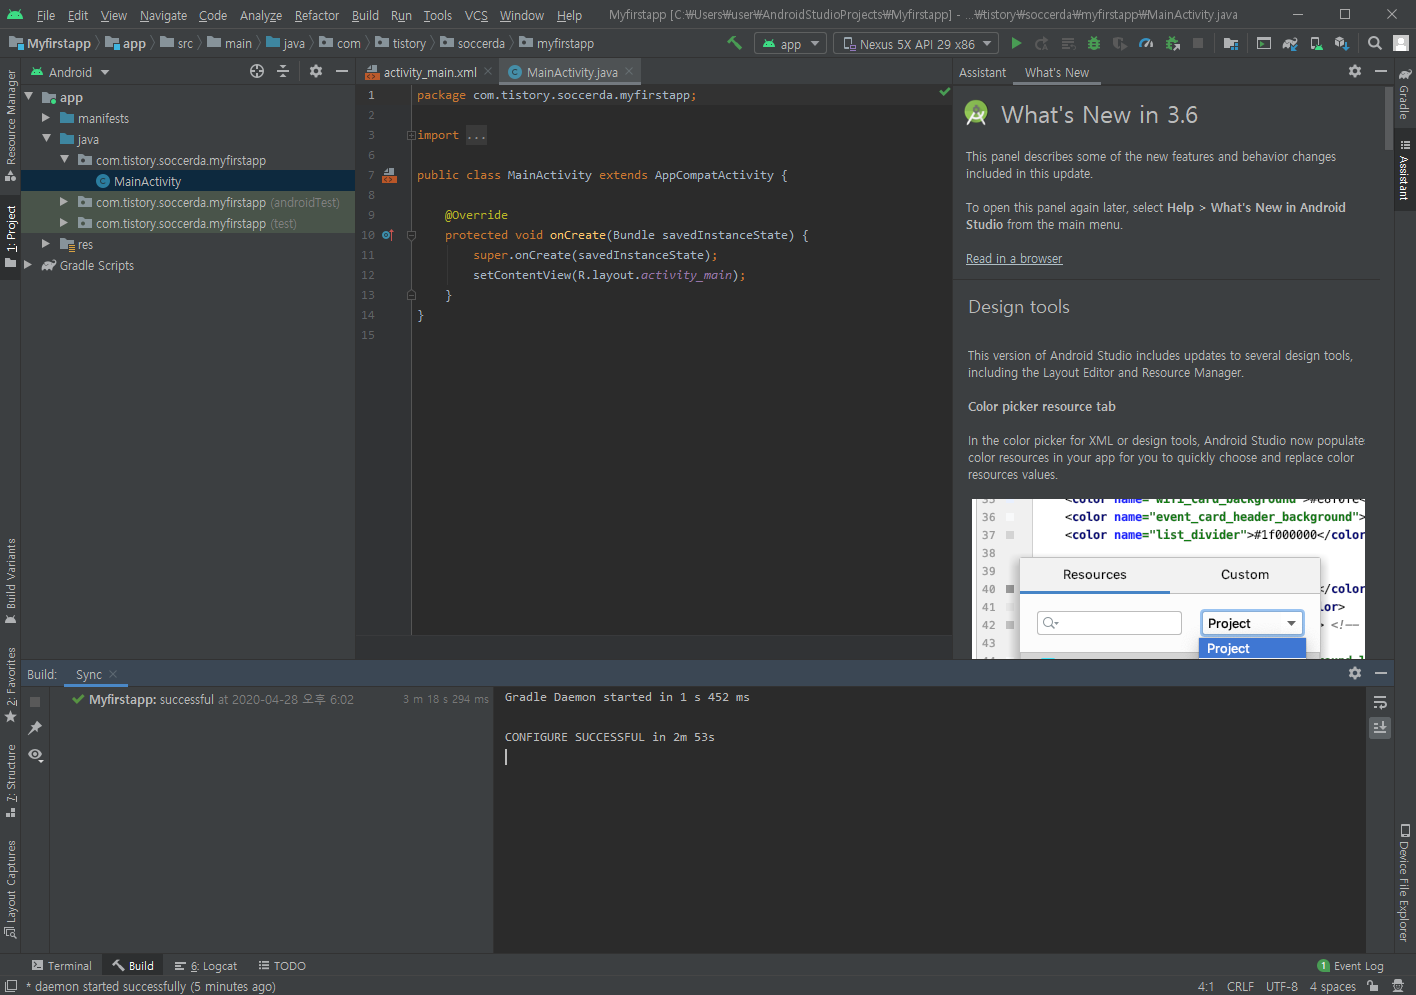The height and width of the screenshot is (995, 1416).
Task: Open Build panel gear settings
Action: [x=1355, y=673]
